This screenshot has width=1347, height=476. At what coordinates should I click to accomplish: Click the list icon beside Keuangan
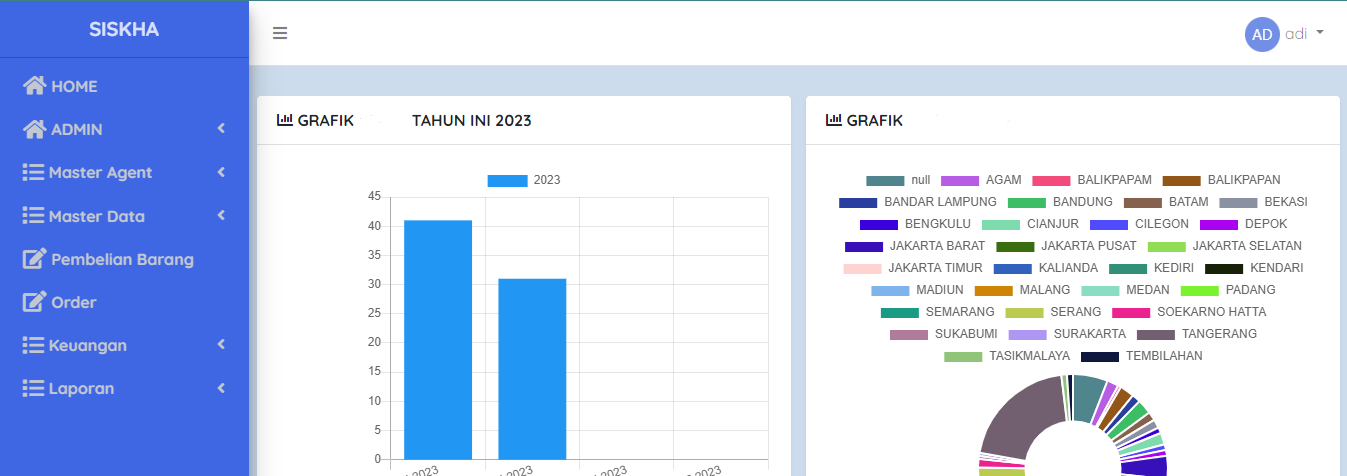33,345
